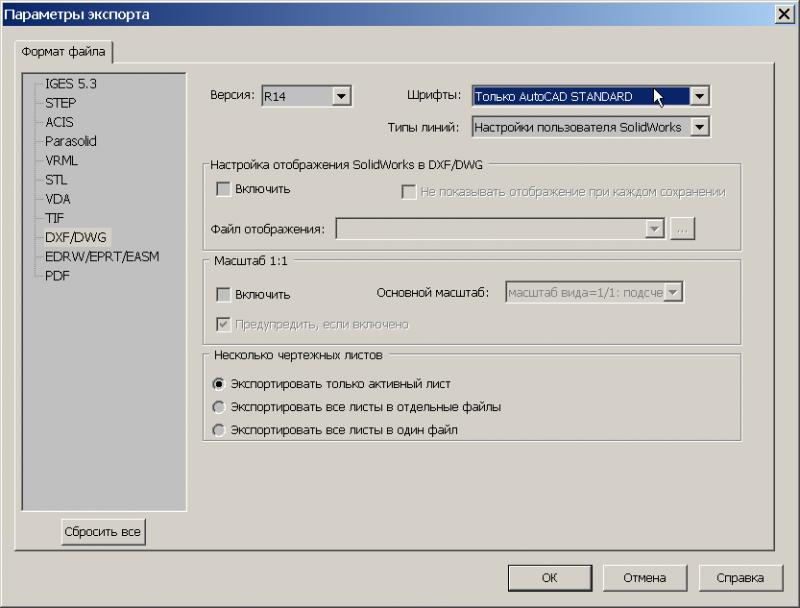Select EDRW/EPRT/EASM format entry
The height and width of the screenshot is (608, 800).
point(101,257)
